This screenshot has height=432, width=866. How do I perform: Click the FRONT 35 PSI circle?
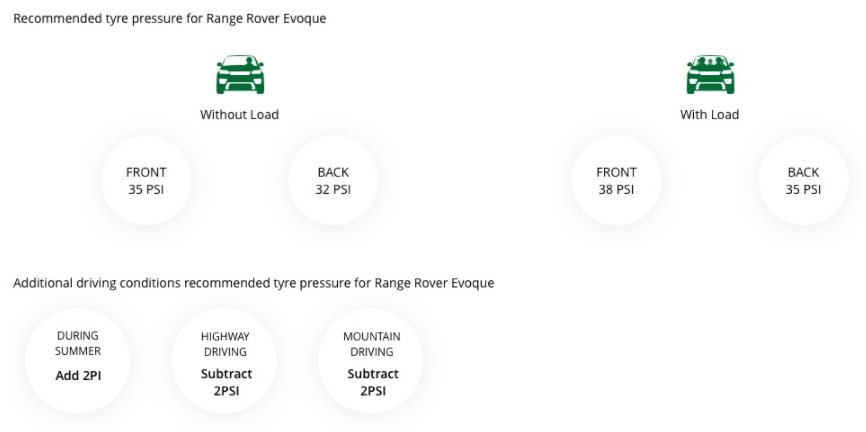click(146, 180)
